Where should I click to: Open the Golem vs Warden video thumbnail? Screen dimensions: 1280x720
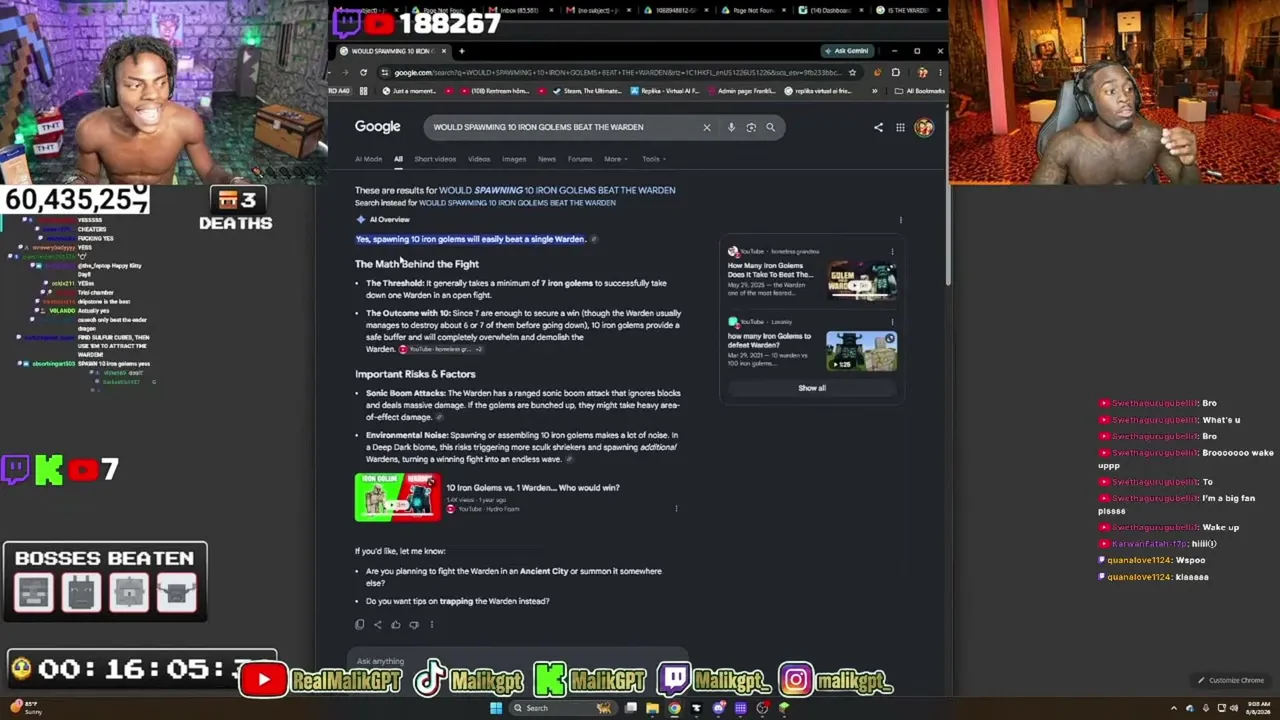point(861,279)
